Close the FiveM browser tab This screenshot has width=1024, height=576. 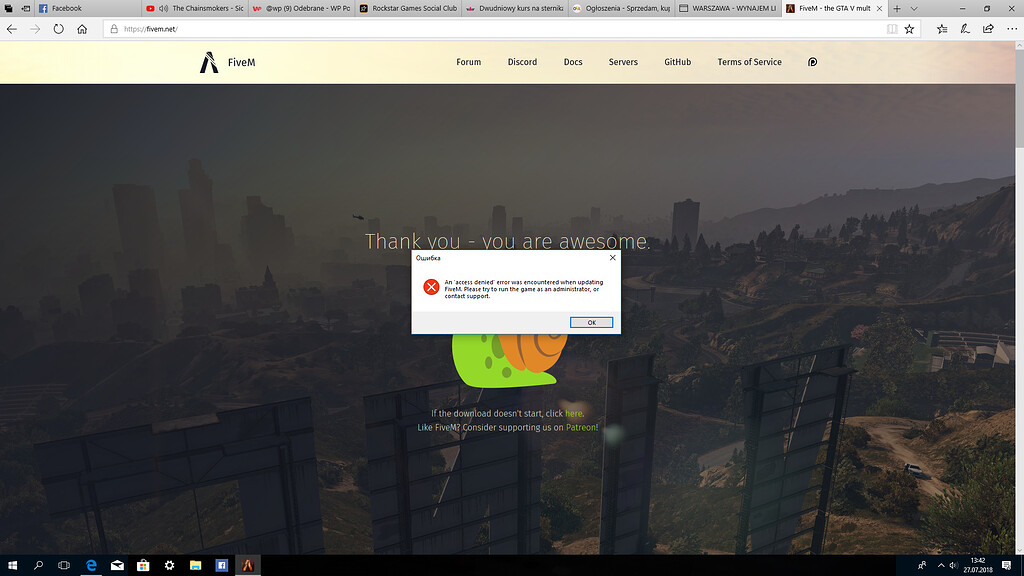coord(879,8)
